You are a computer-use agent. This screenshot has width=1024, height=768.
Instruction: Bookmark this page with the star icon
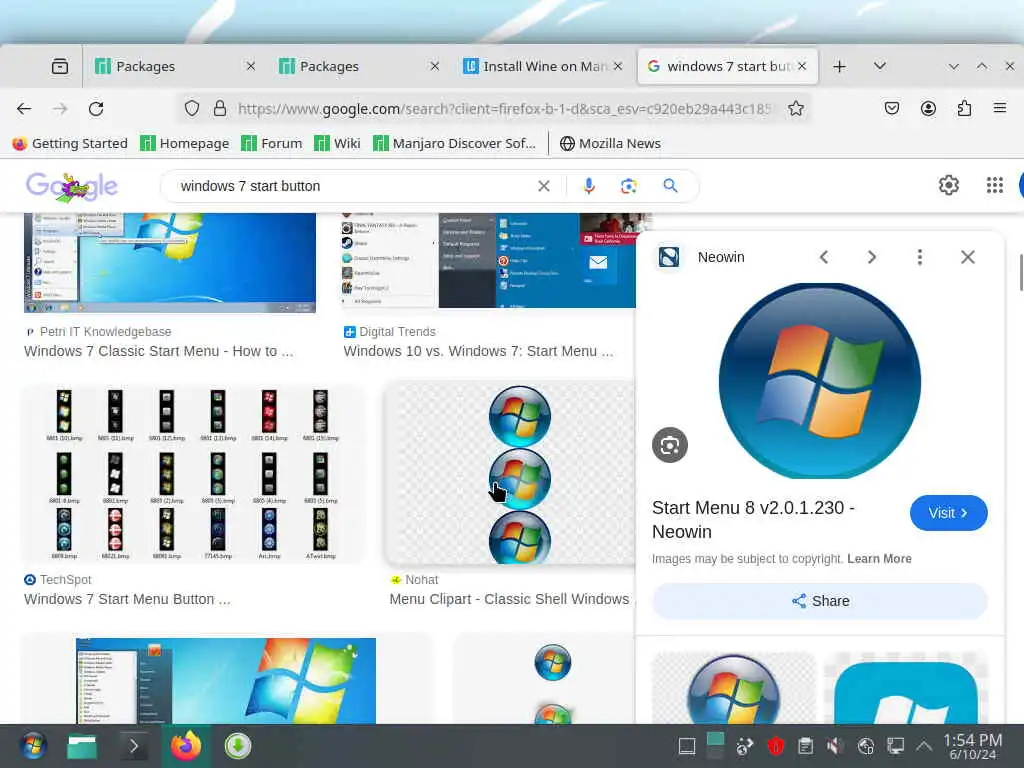coord(795,108)
